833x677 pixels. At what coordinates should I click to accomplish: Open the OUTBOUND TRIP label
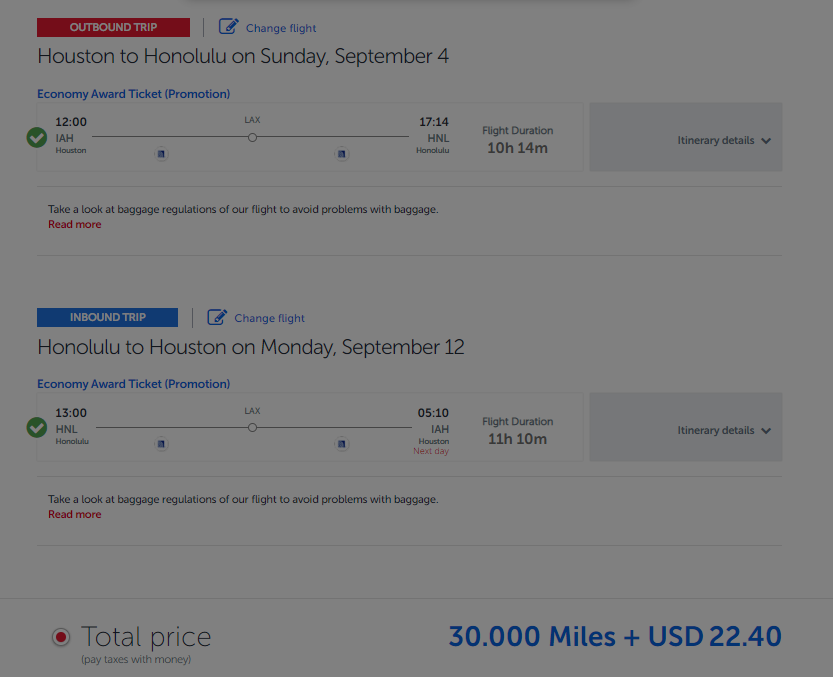pyautogui.click(x=112, y=27)
